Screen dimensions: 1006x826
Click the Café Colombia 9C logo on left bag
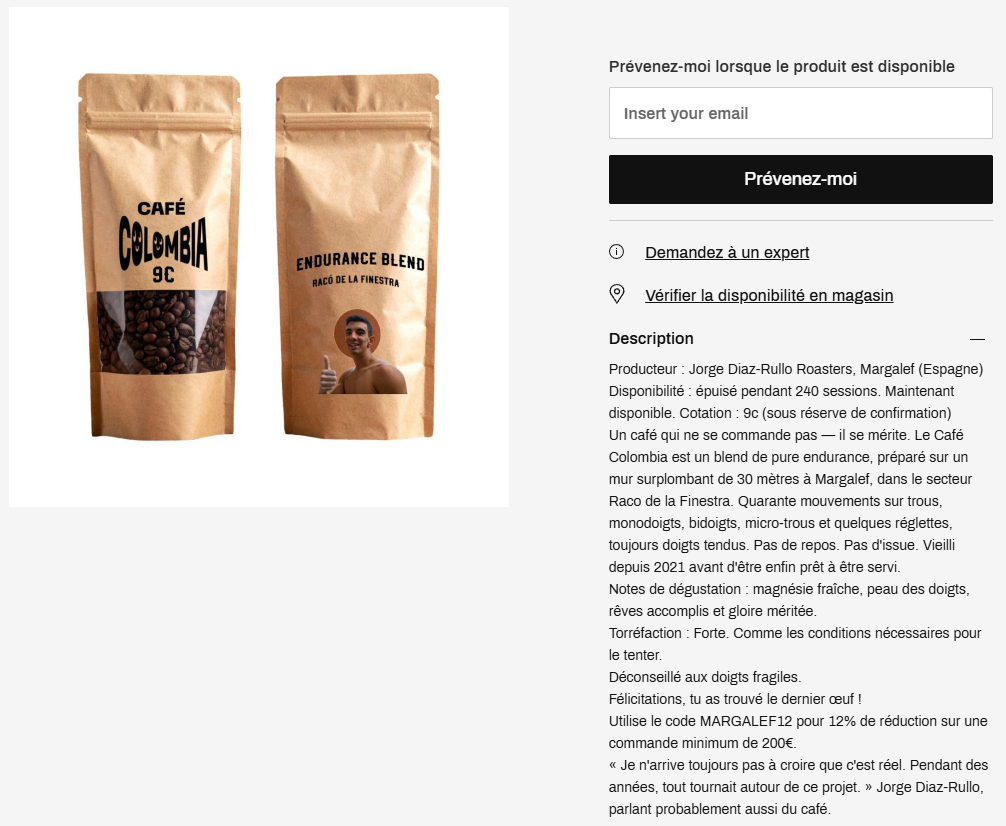162,241
